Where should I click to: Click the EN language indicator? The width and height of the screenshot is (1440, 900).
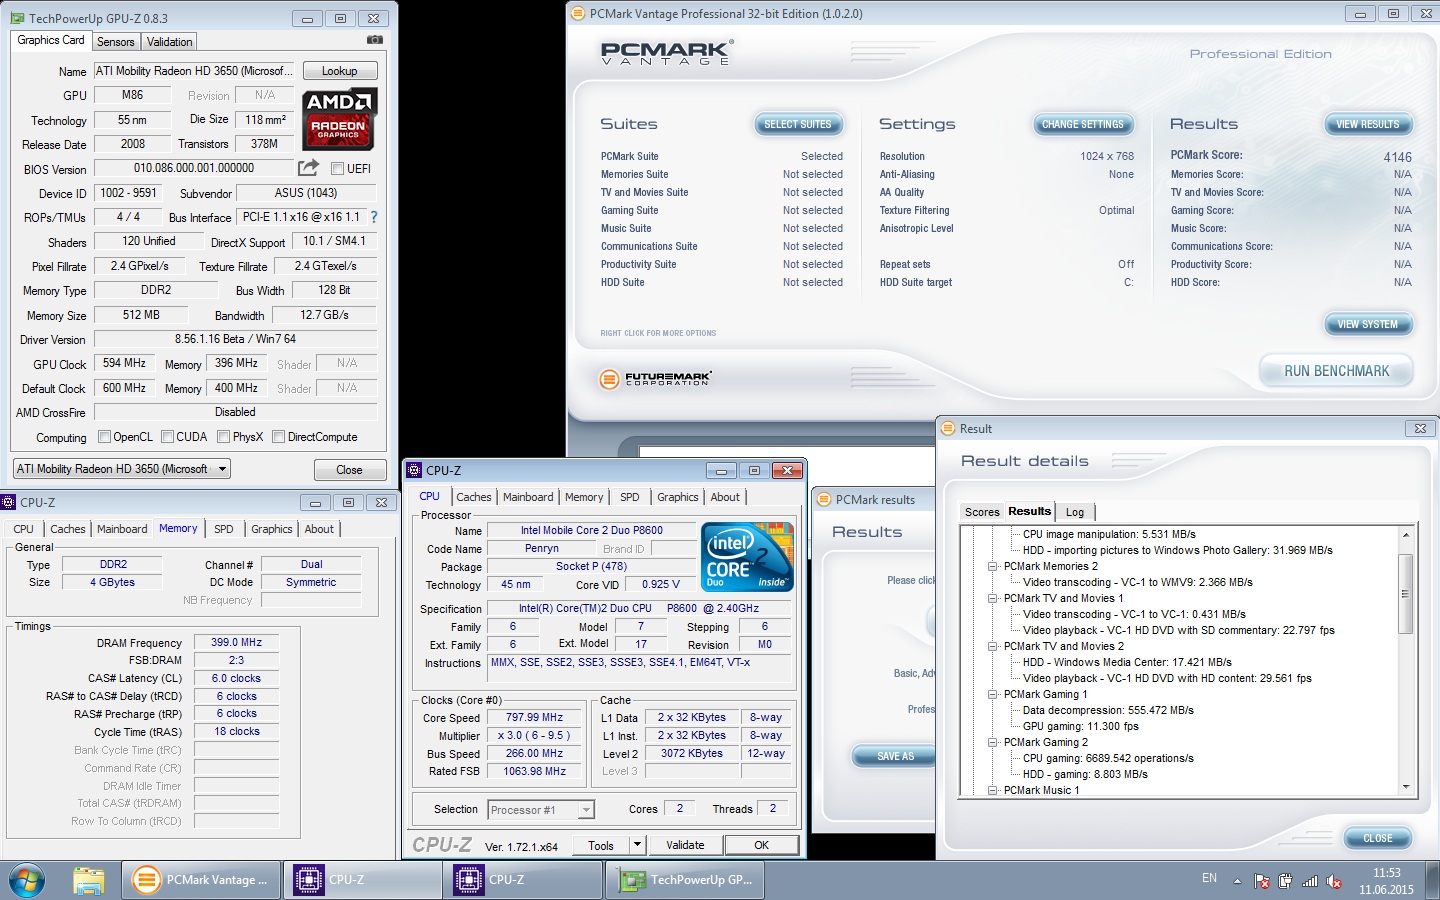coord(1209,878)
